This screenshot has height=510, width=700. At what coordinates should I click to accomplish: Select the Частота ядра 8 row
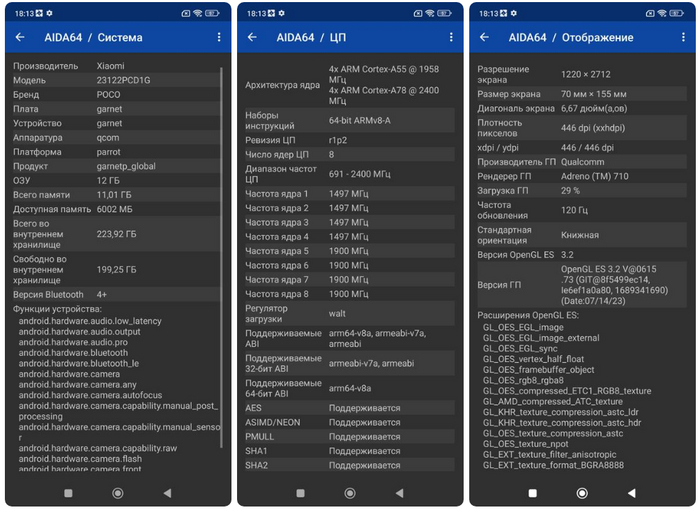coord(350,294)
